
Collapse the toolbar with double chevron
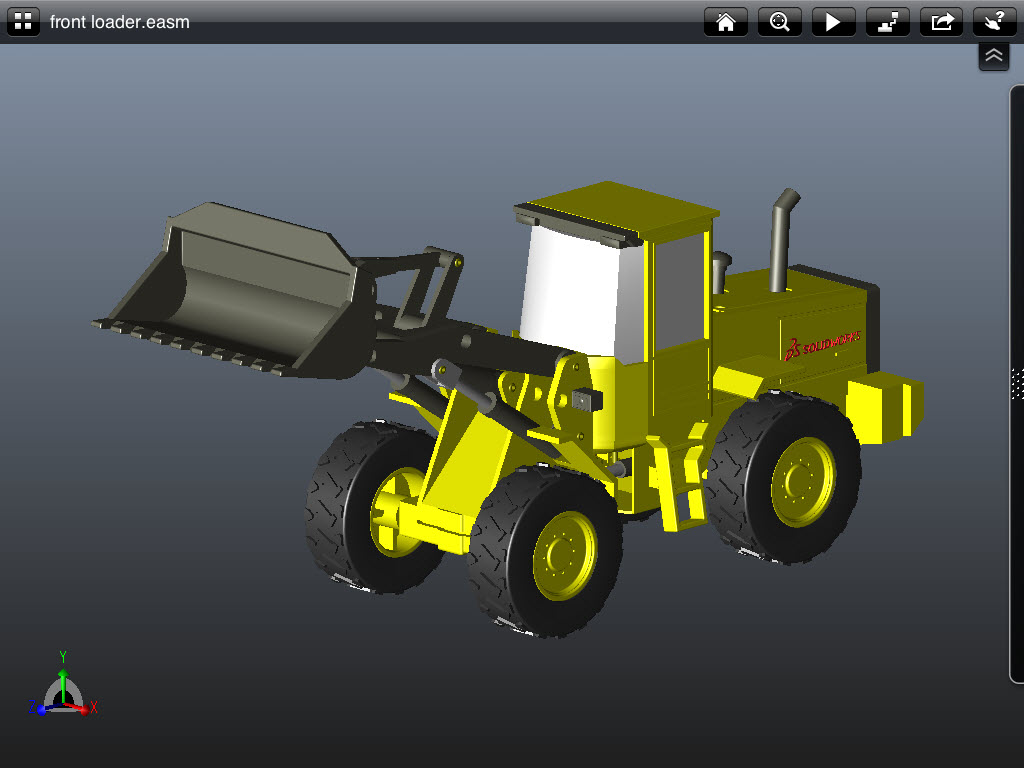[993, 56]
